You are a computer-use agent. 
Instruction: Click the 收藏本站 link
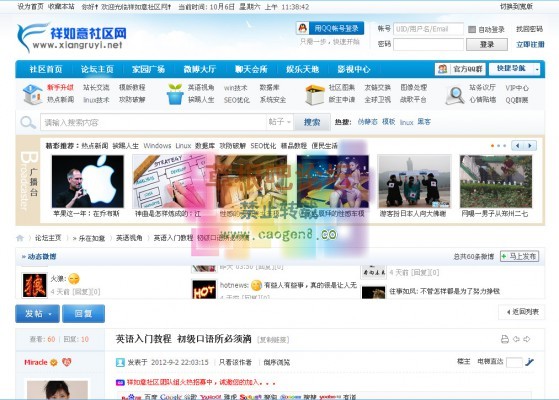(x=61, y=6)
